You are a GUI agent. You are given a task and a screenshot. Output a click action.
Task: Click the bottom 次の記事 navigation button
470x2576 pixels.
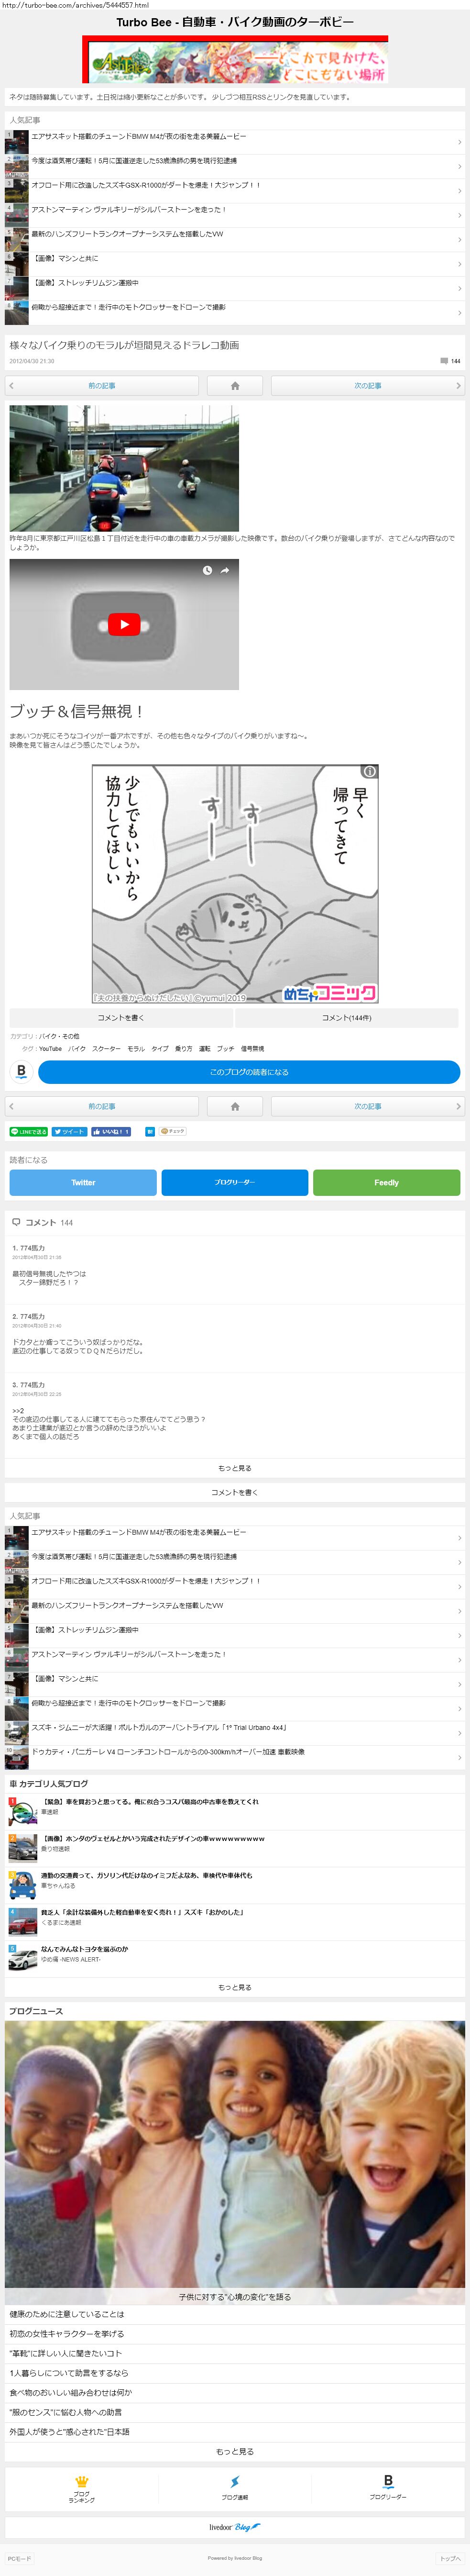pyautogui.click(x=368, y=1106)
